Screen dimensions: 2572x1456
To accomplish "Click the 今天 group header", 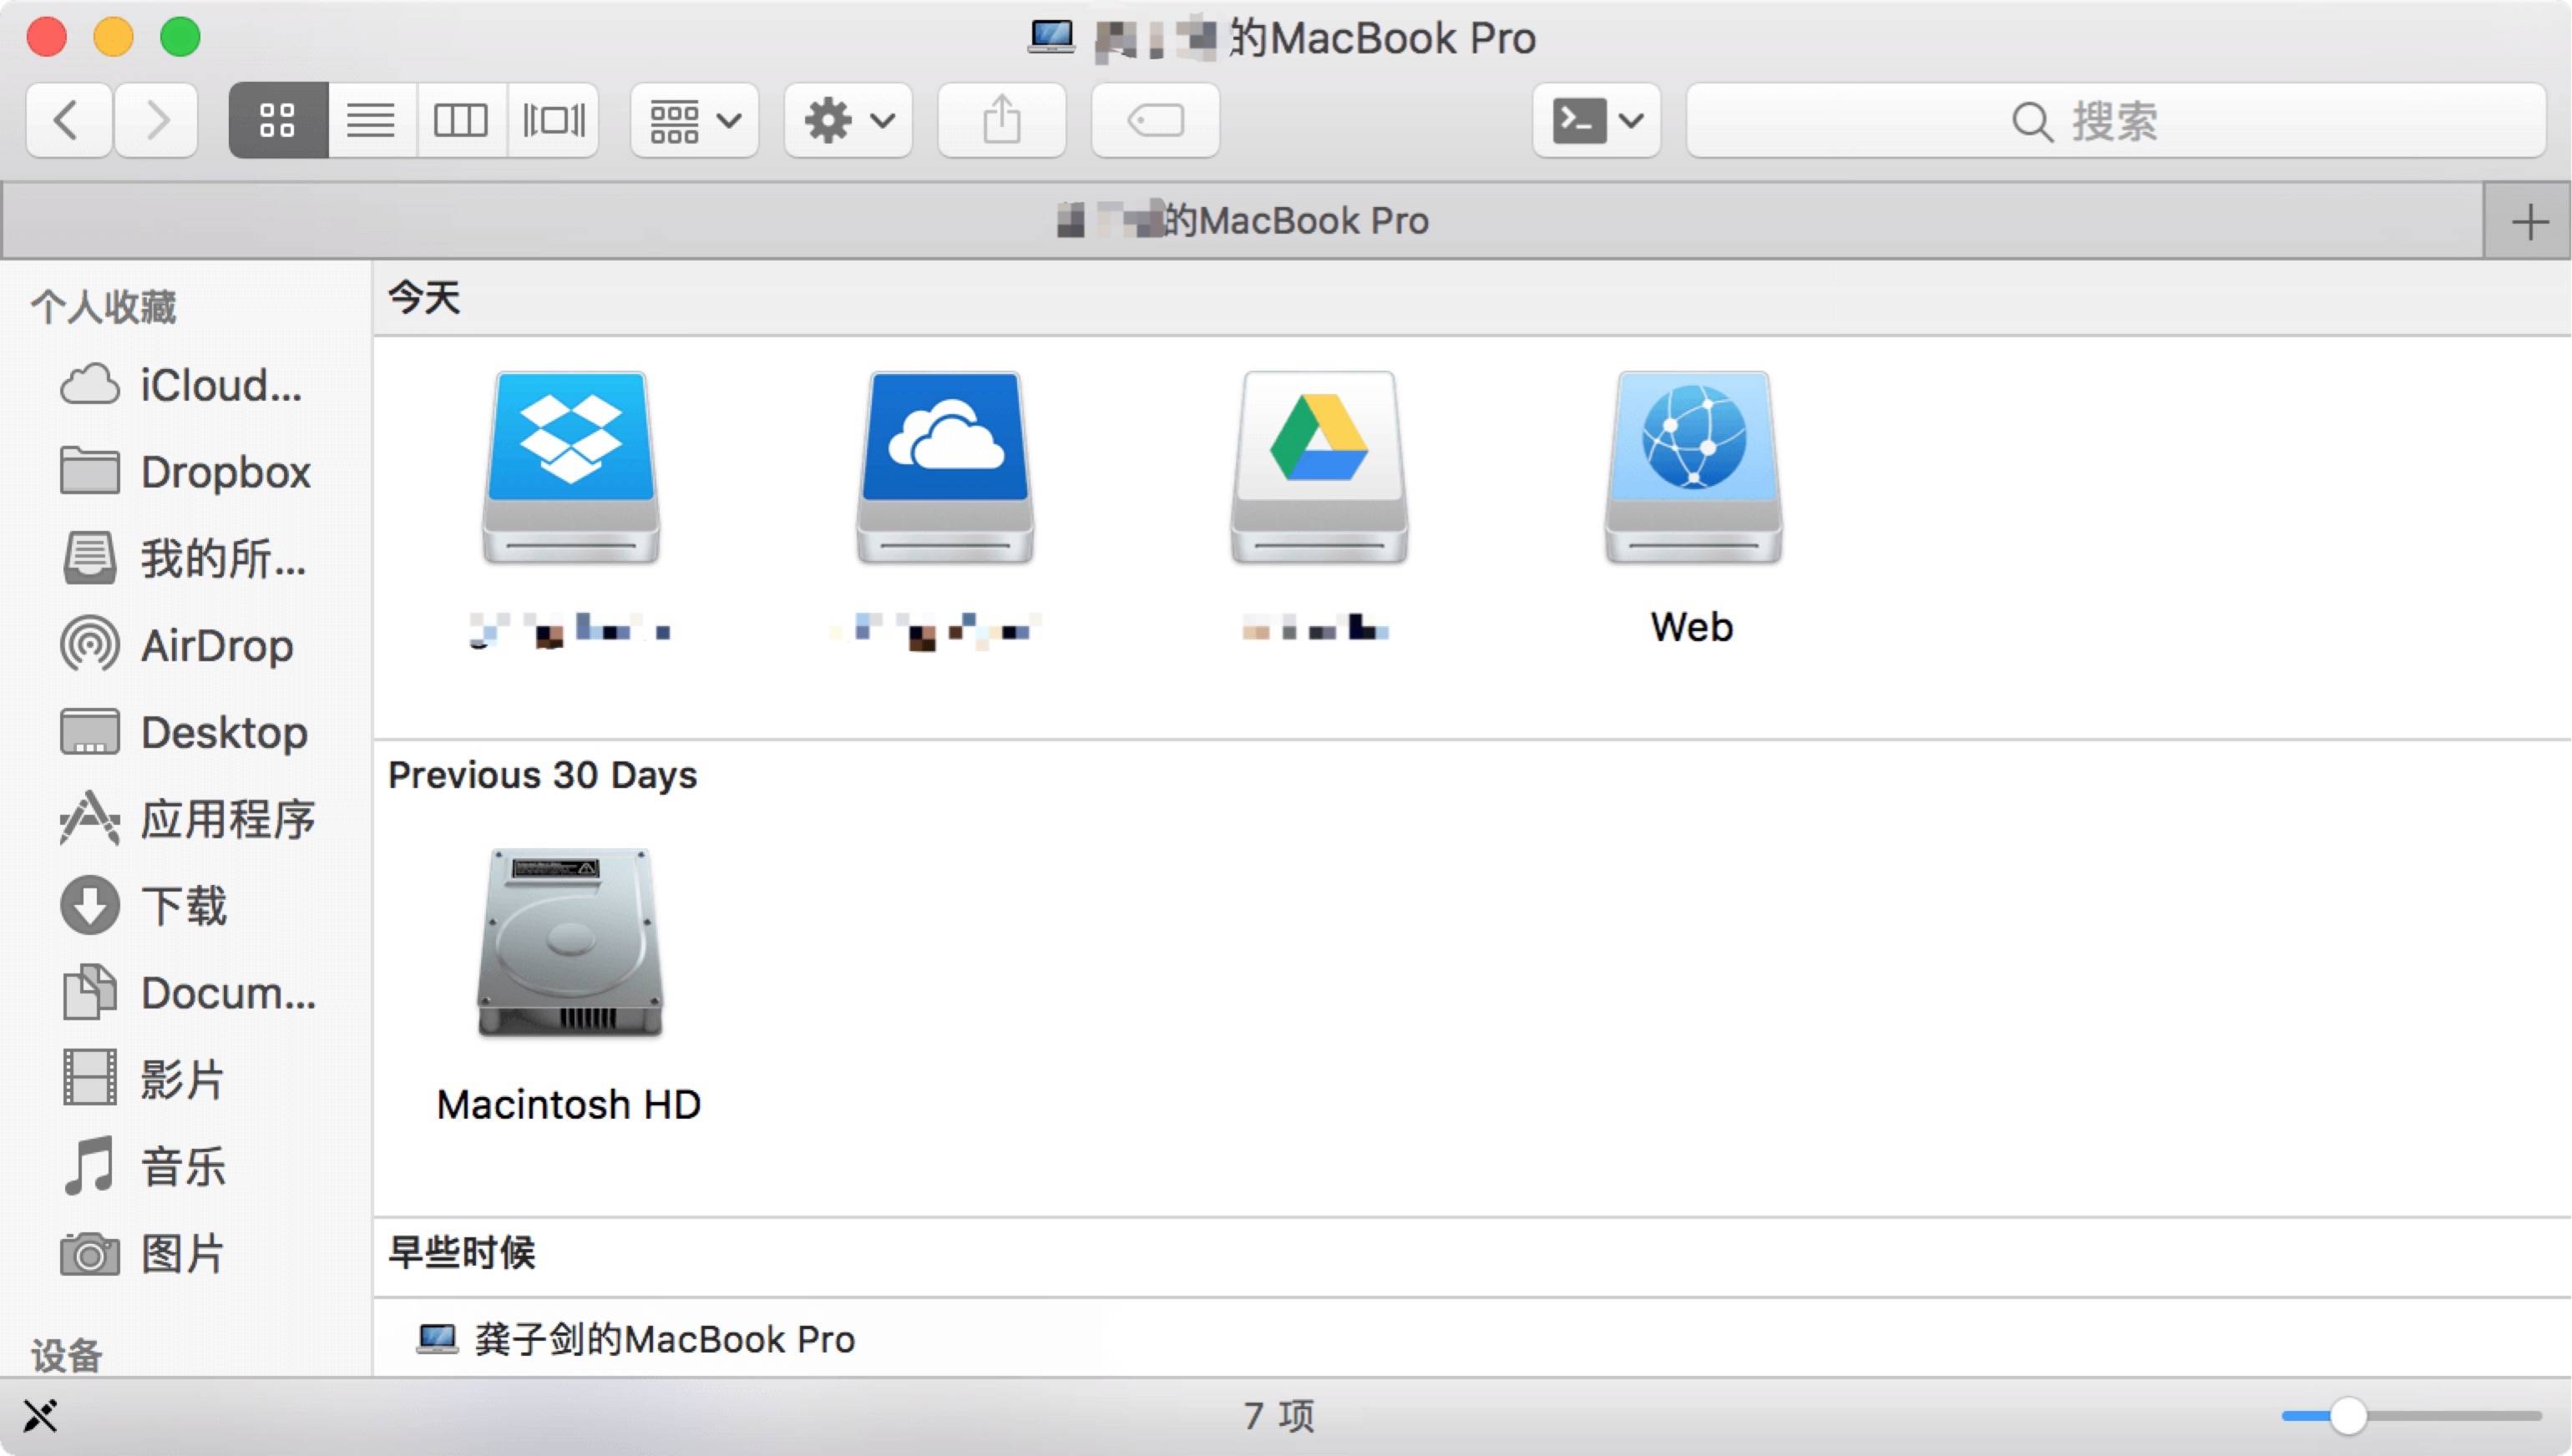I will pyautogui.click(x=424, y=298).
